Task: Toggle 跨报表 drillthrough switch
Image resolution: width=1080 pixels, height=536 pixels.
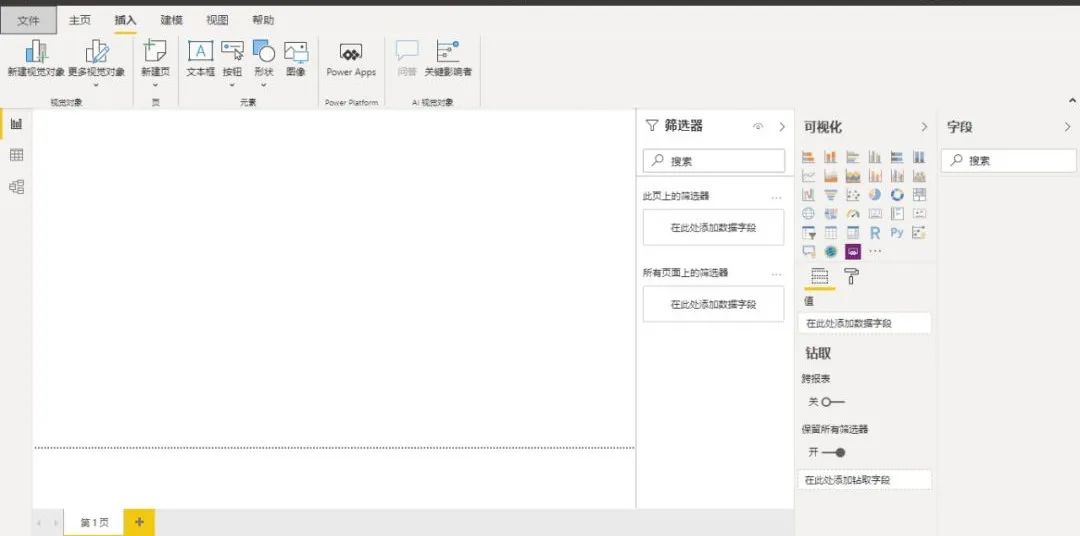Action: coord(832,402)
